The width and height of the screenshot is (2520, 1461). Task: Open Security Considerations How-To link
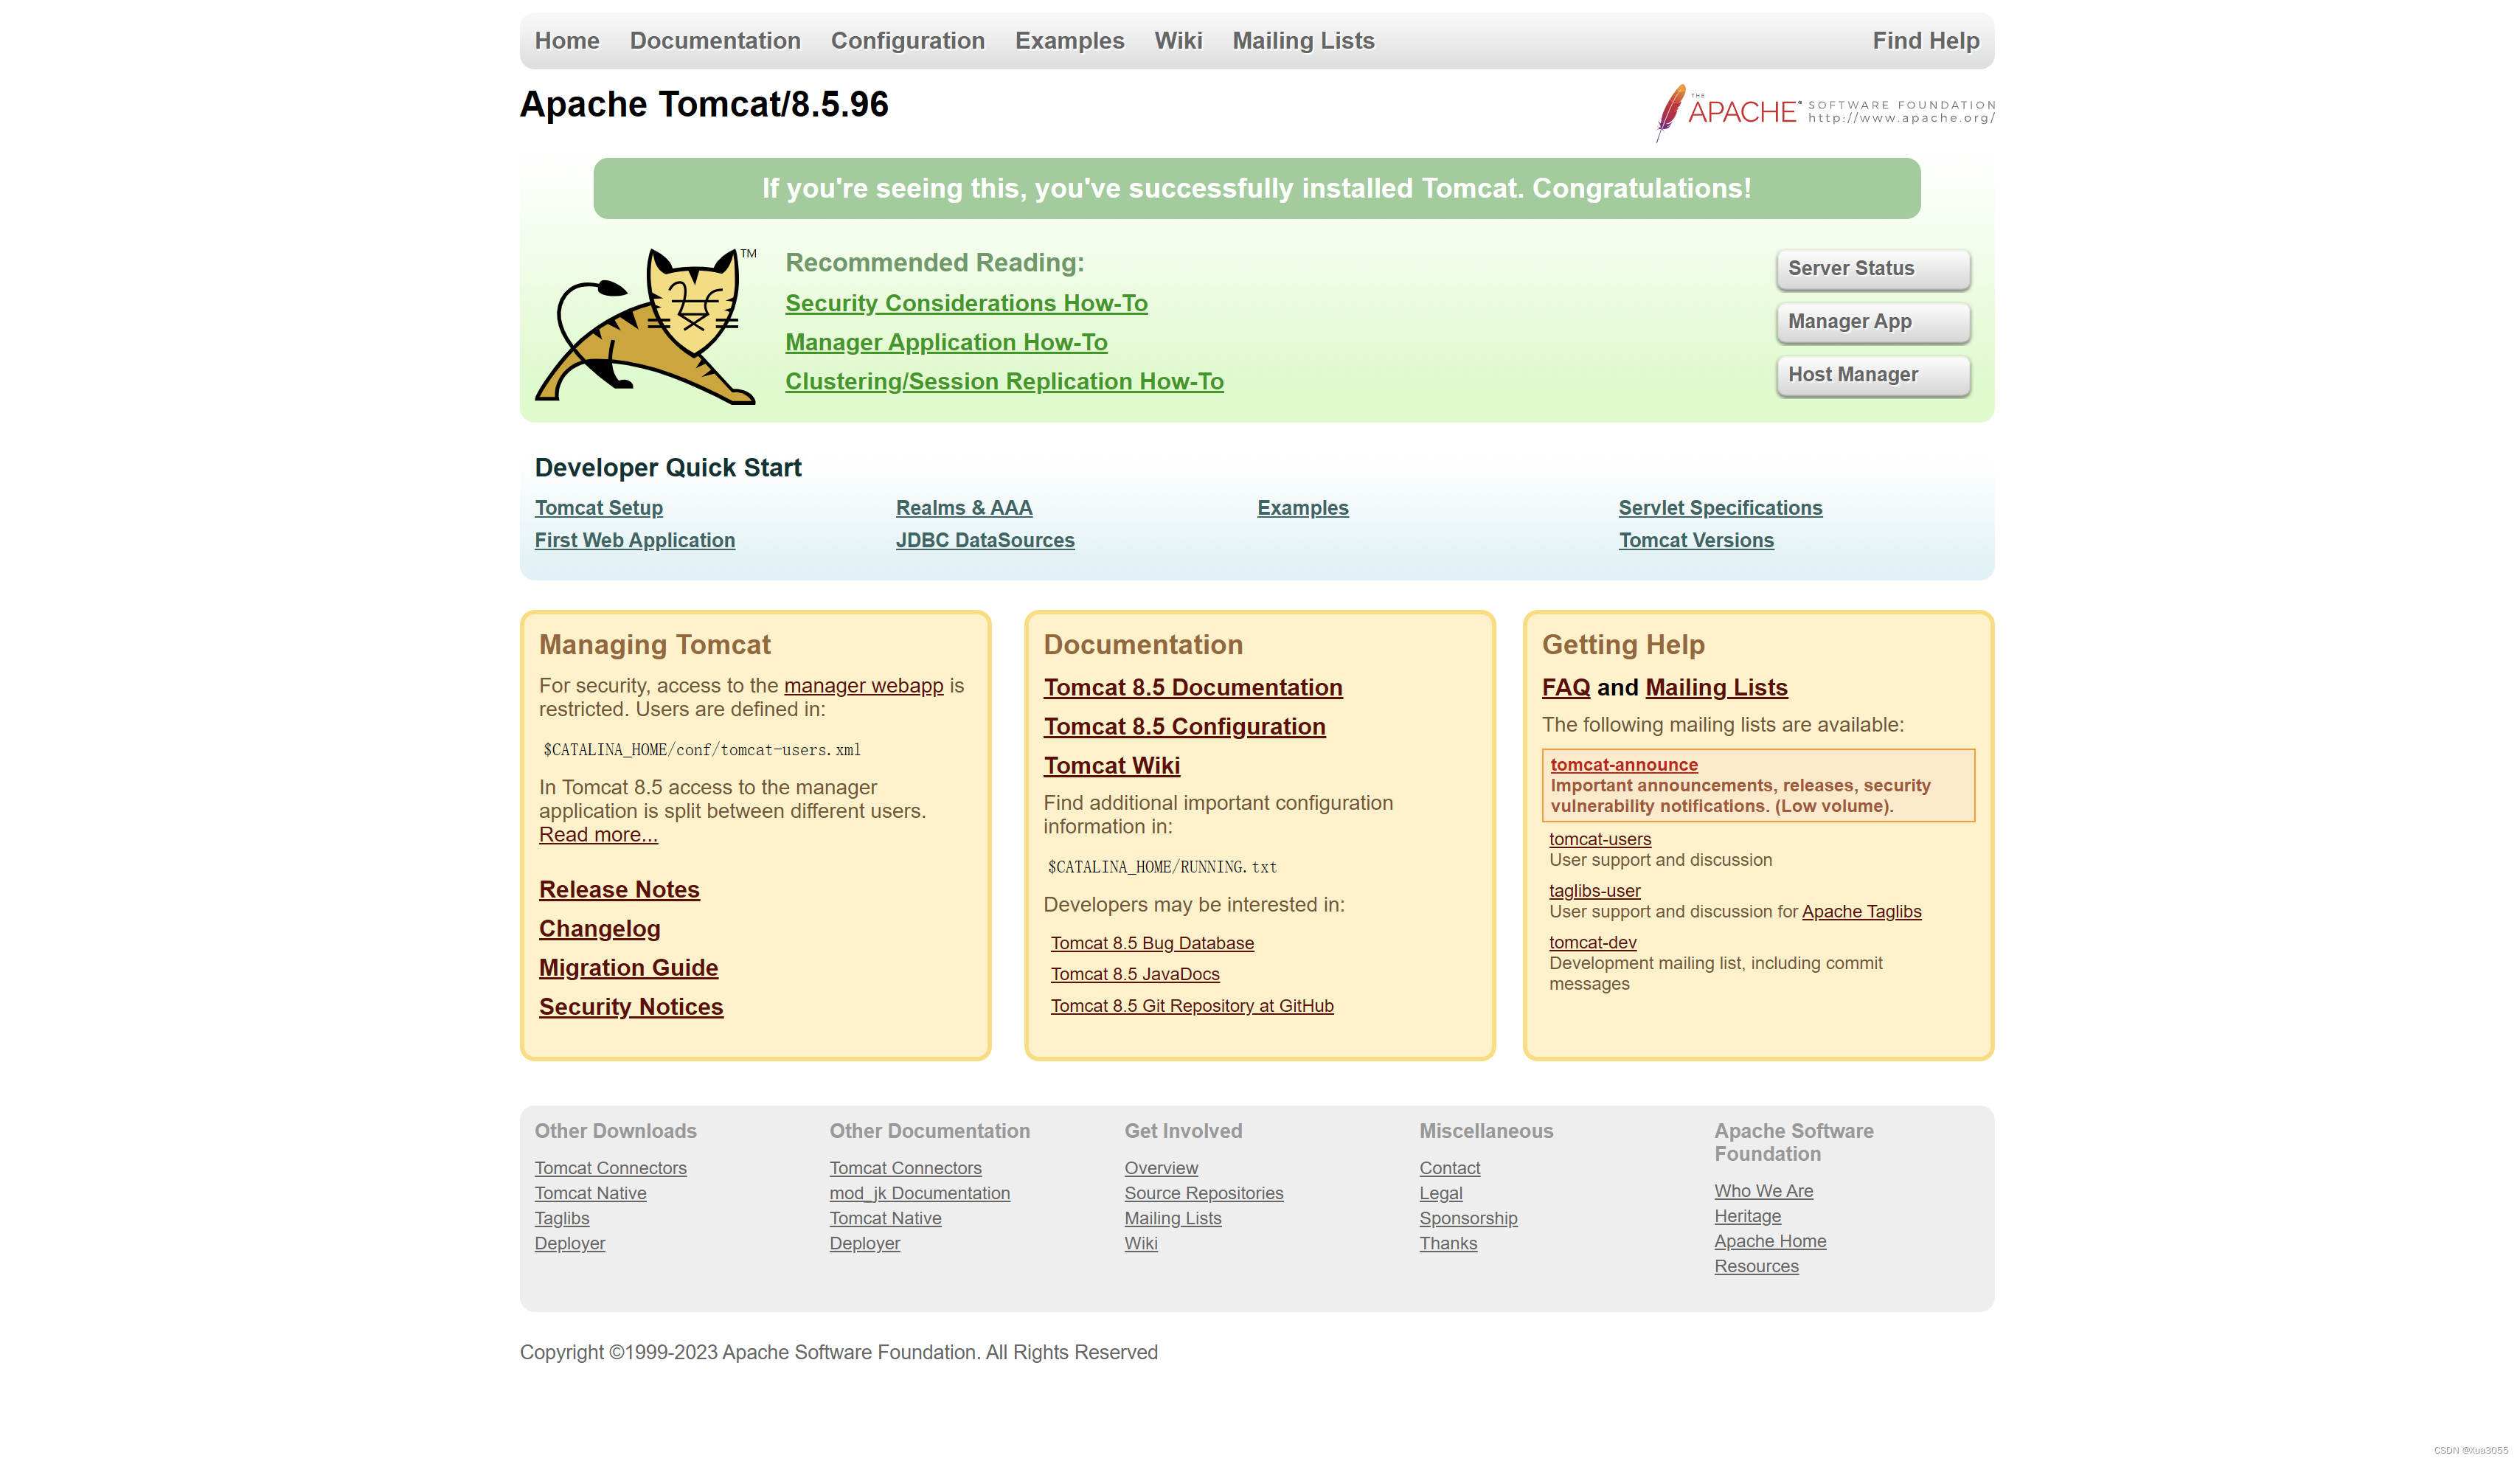click(x=965, y=303)
